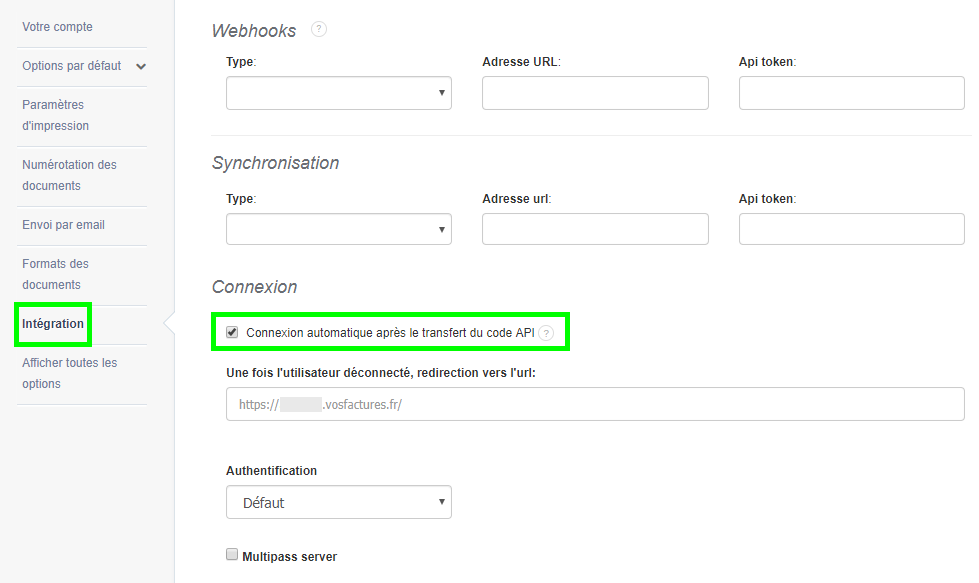Viewport: 979px width, 583px height.
Task: Select Intégration in the sidebar
Action: click(52, 323)
